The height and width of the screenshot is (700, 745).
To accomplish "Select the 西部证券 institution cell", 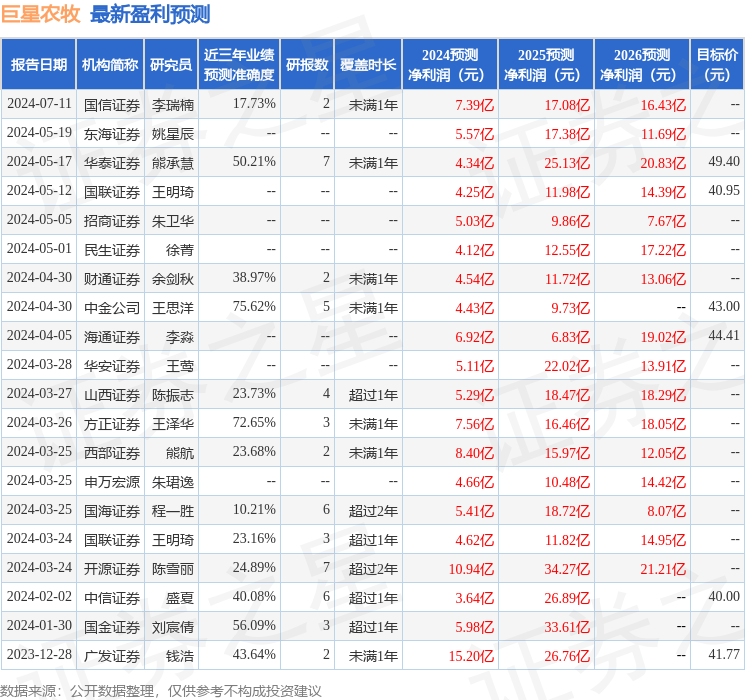I will tap(112, 452).
